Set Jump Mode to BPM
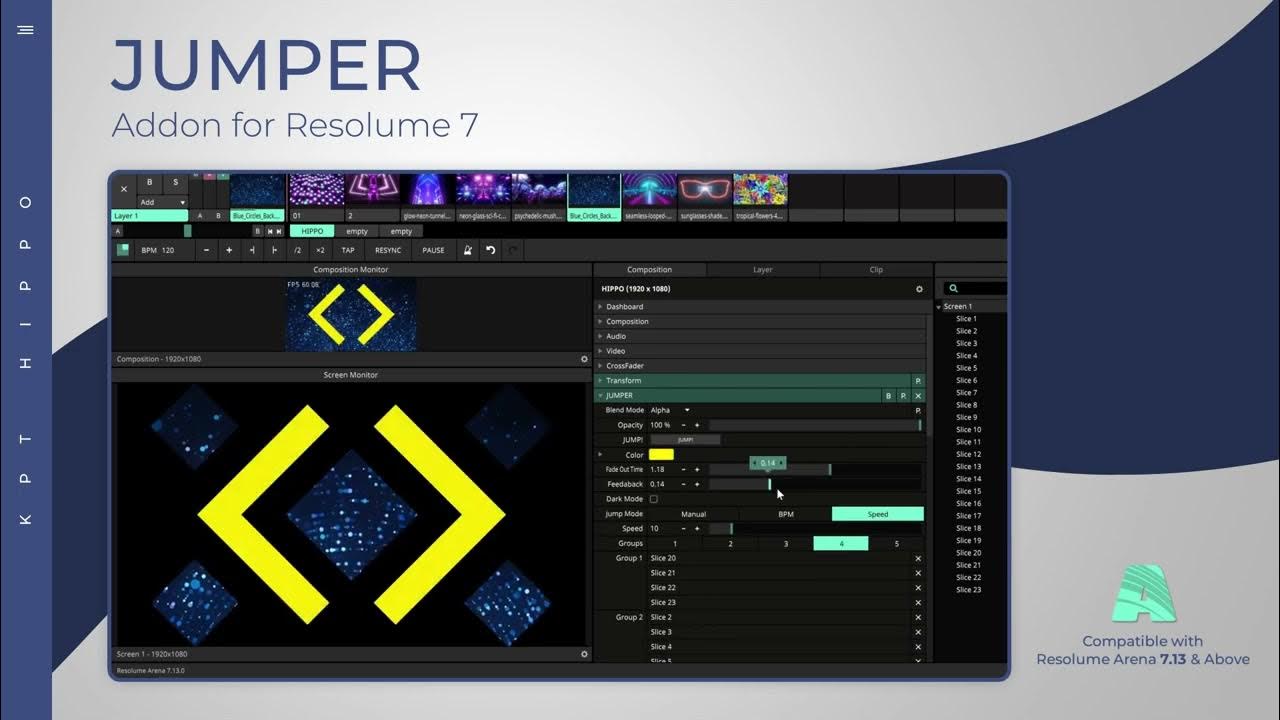Viewport: 1280px width, 720px height. pos(786,514)
